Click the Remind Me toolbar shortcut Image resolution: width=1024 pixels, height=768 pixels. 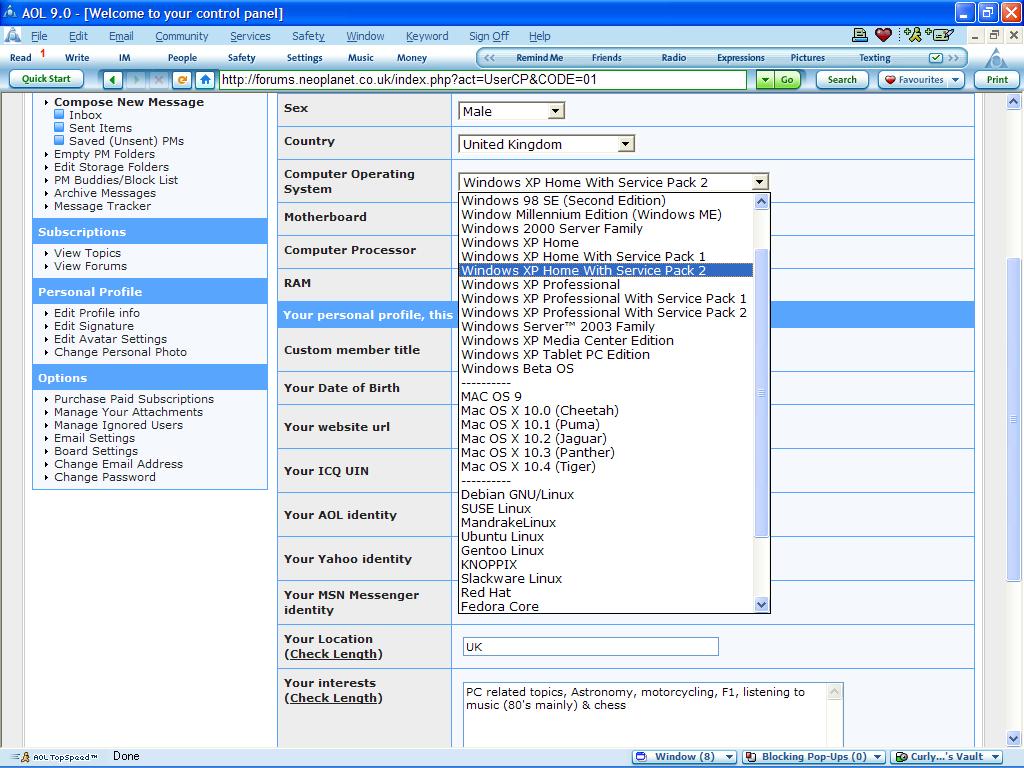(539, 57)
